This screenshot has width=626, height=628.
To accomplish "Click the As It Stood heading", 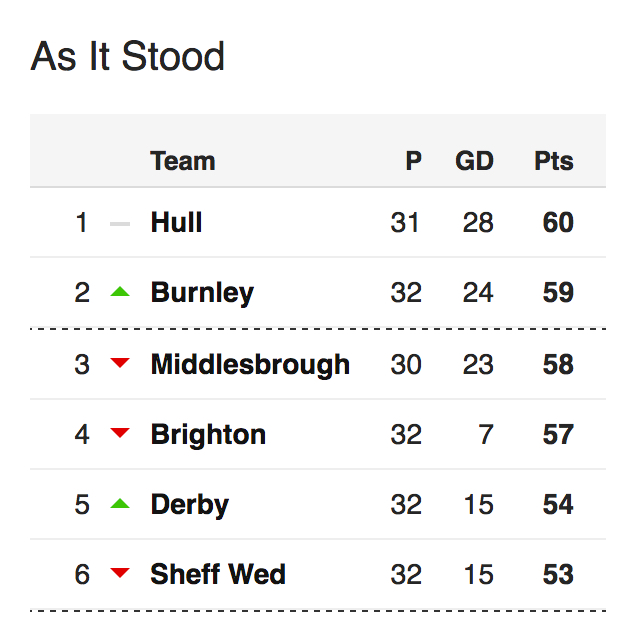I will point(127,56).
